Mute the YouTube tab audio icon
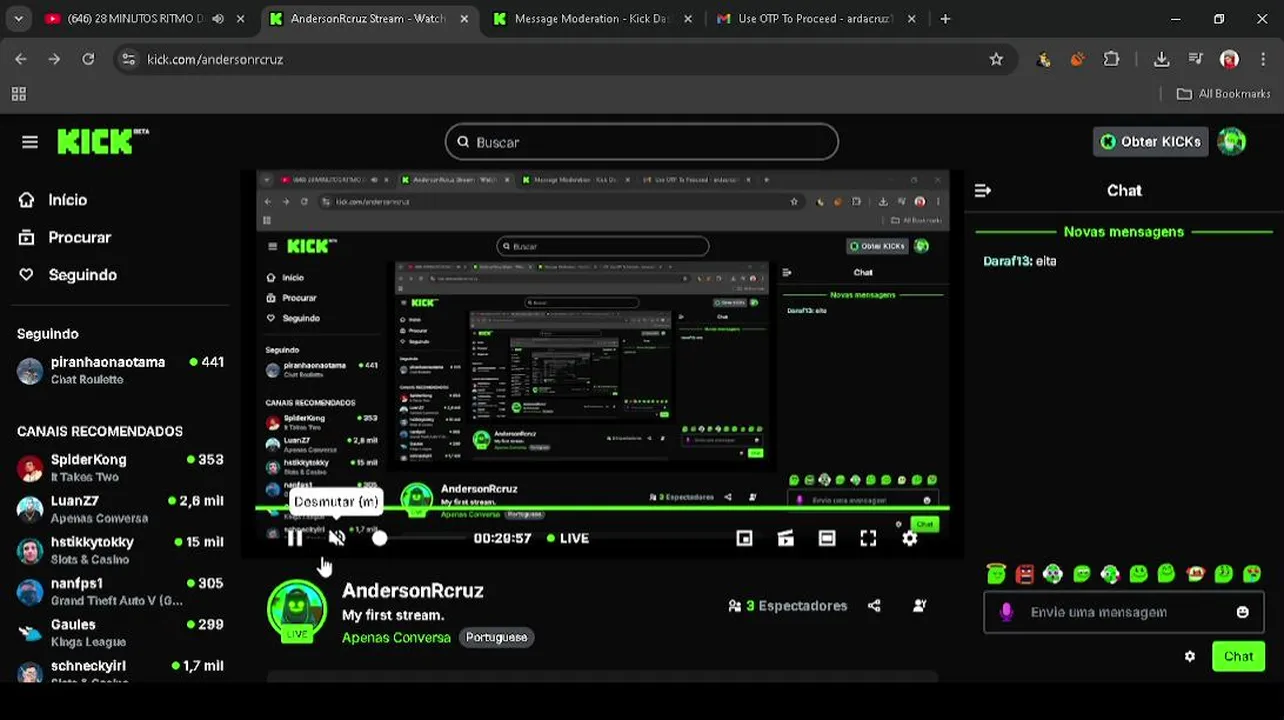This screenshot has width=1284, height=720. tap(218, 18)
